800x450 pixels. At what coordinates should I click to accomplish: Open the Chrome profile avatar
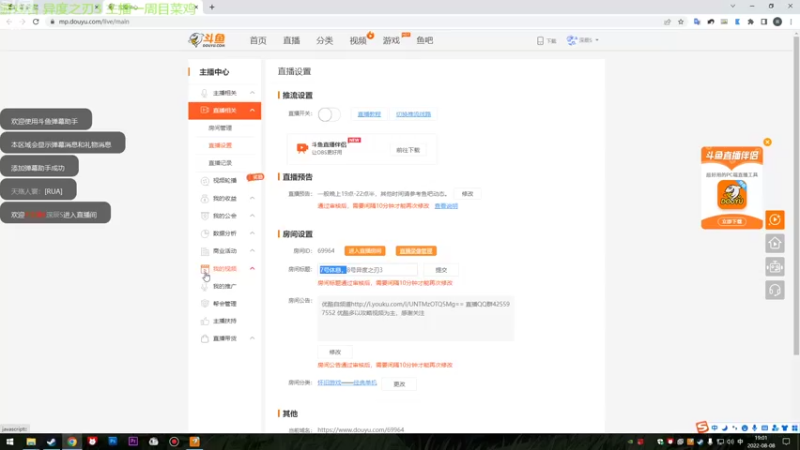[x=778, y=21]
